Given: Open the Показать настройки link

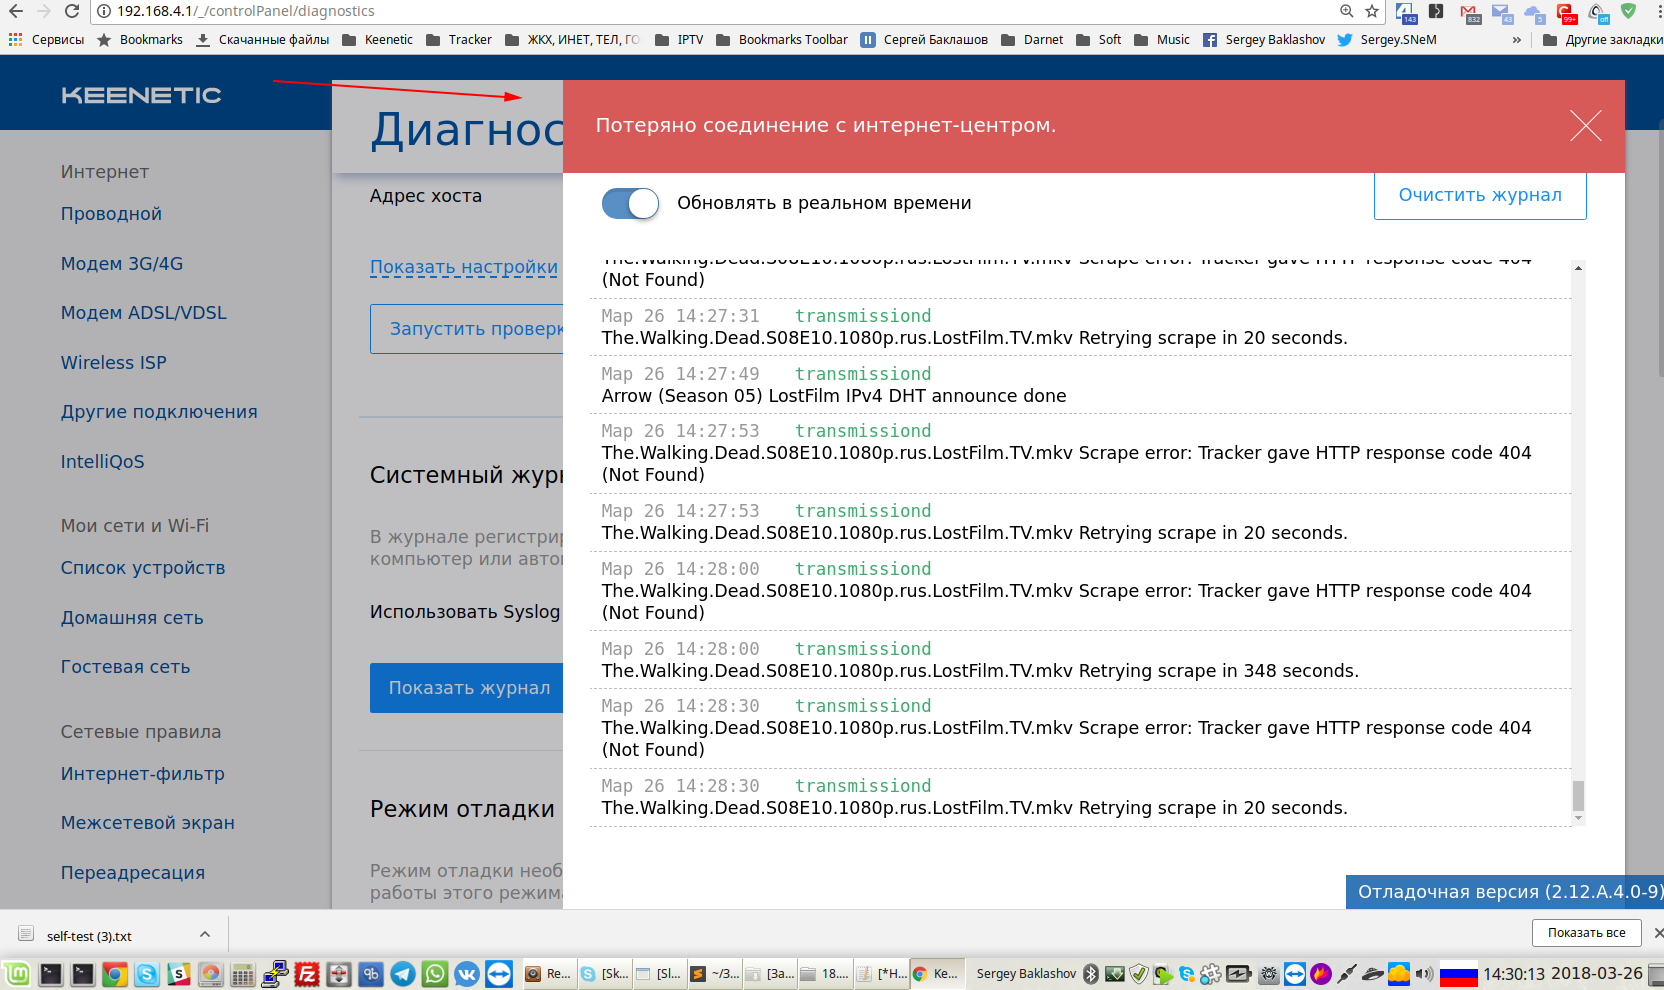Looking at the screenshot, I should tap(464, 267).
